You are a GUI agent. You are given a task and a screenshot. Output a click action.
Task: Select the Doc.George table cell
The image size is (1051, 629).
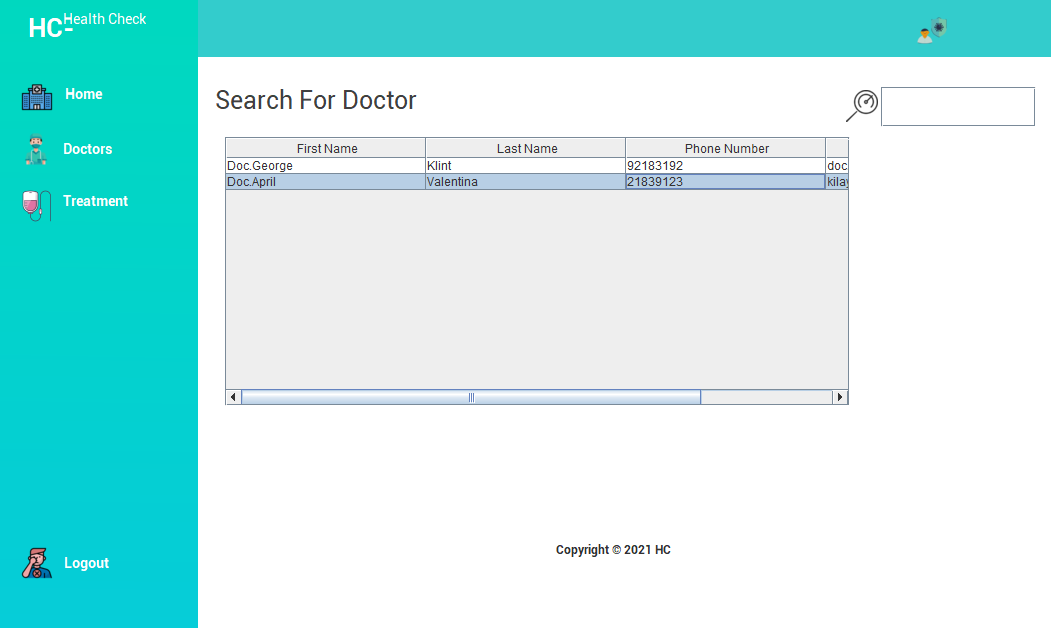(x=326, y=166)
